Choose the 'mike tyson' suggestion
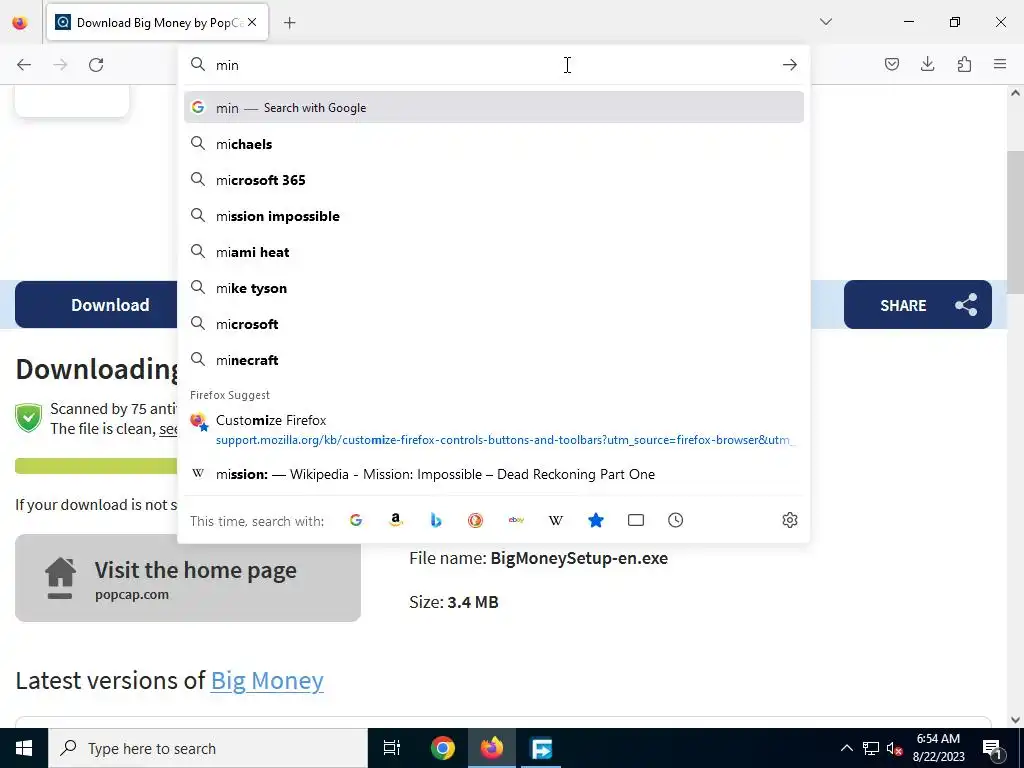 (x=494, y=287)
